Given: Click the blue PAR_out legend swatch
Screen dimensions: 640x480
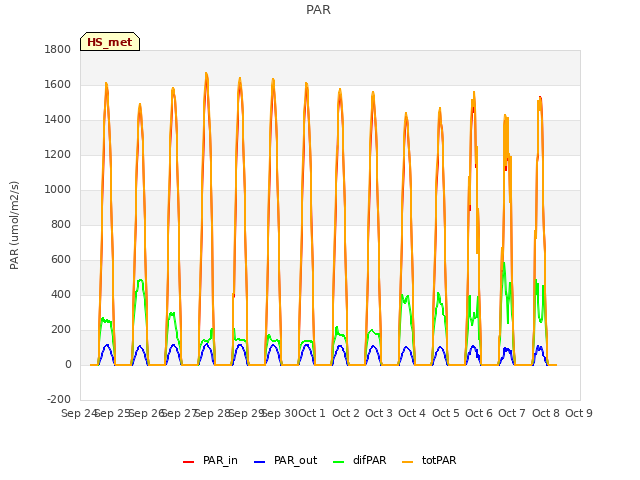Looking at the screenshot, I should pyautogui.click(x=260, y=462).
